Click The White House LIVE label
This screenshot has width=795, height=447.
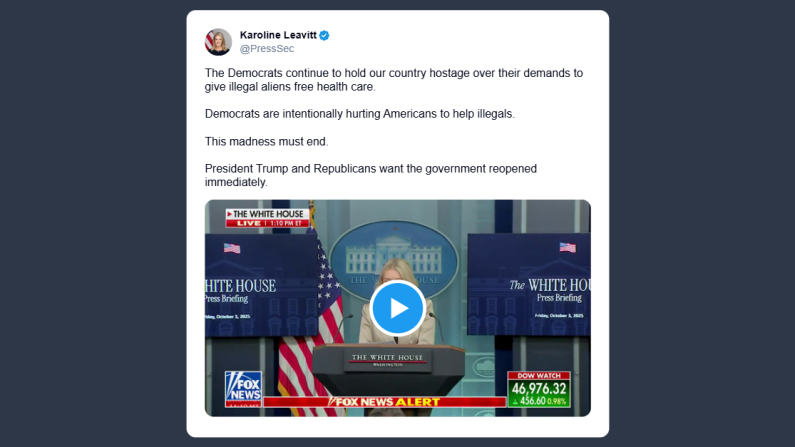(267, 218)
